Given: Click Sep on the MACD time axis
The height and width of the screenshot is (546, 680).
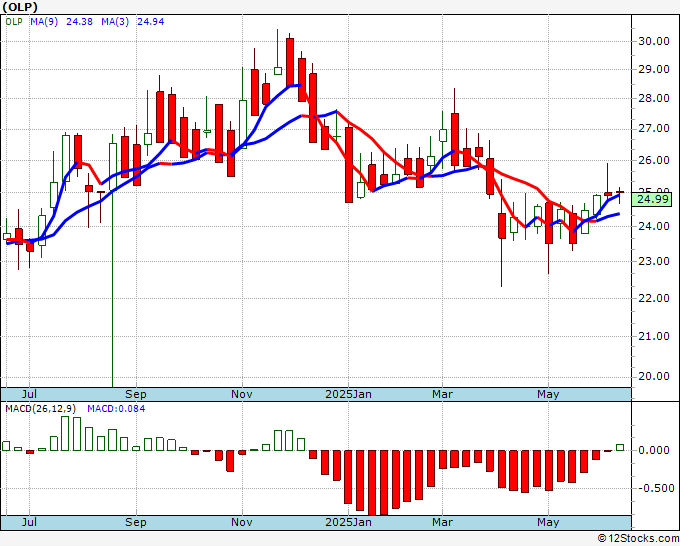Looking at the screenshot, I should [x=136, y=522].
